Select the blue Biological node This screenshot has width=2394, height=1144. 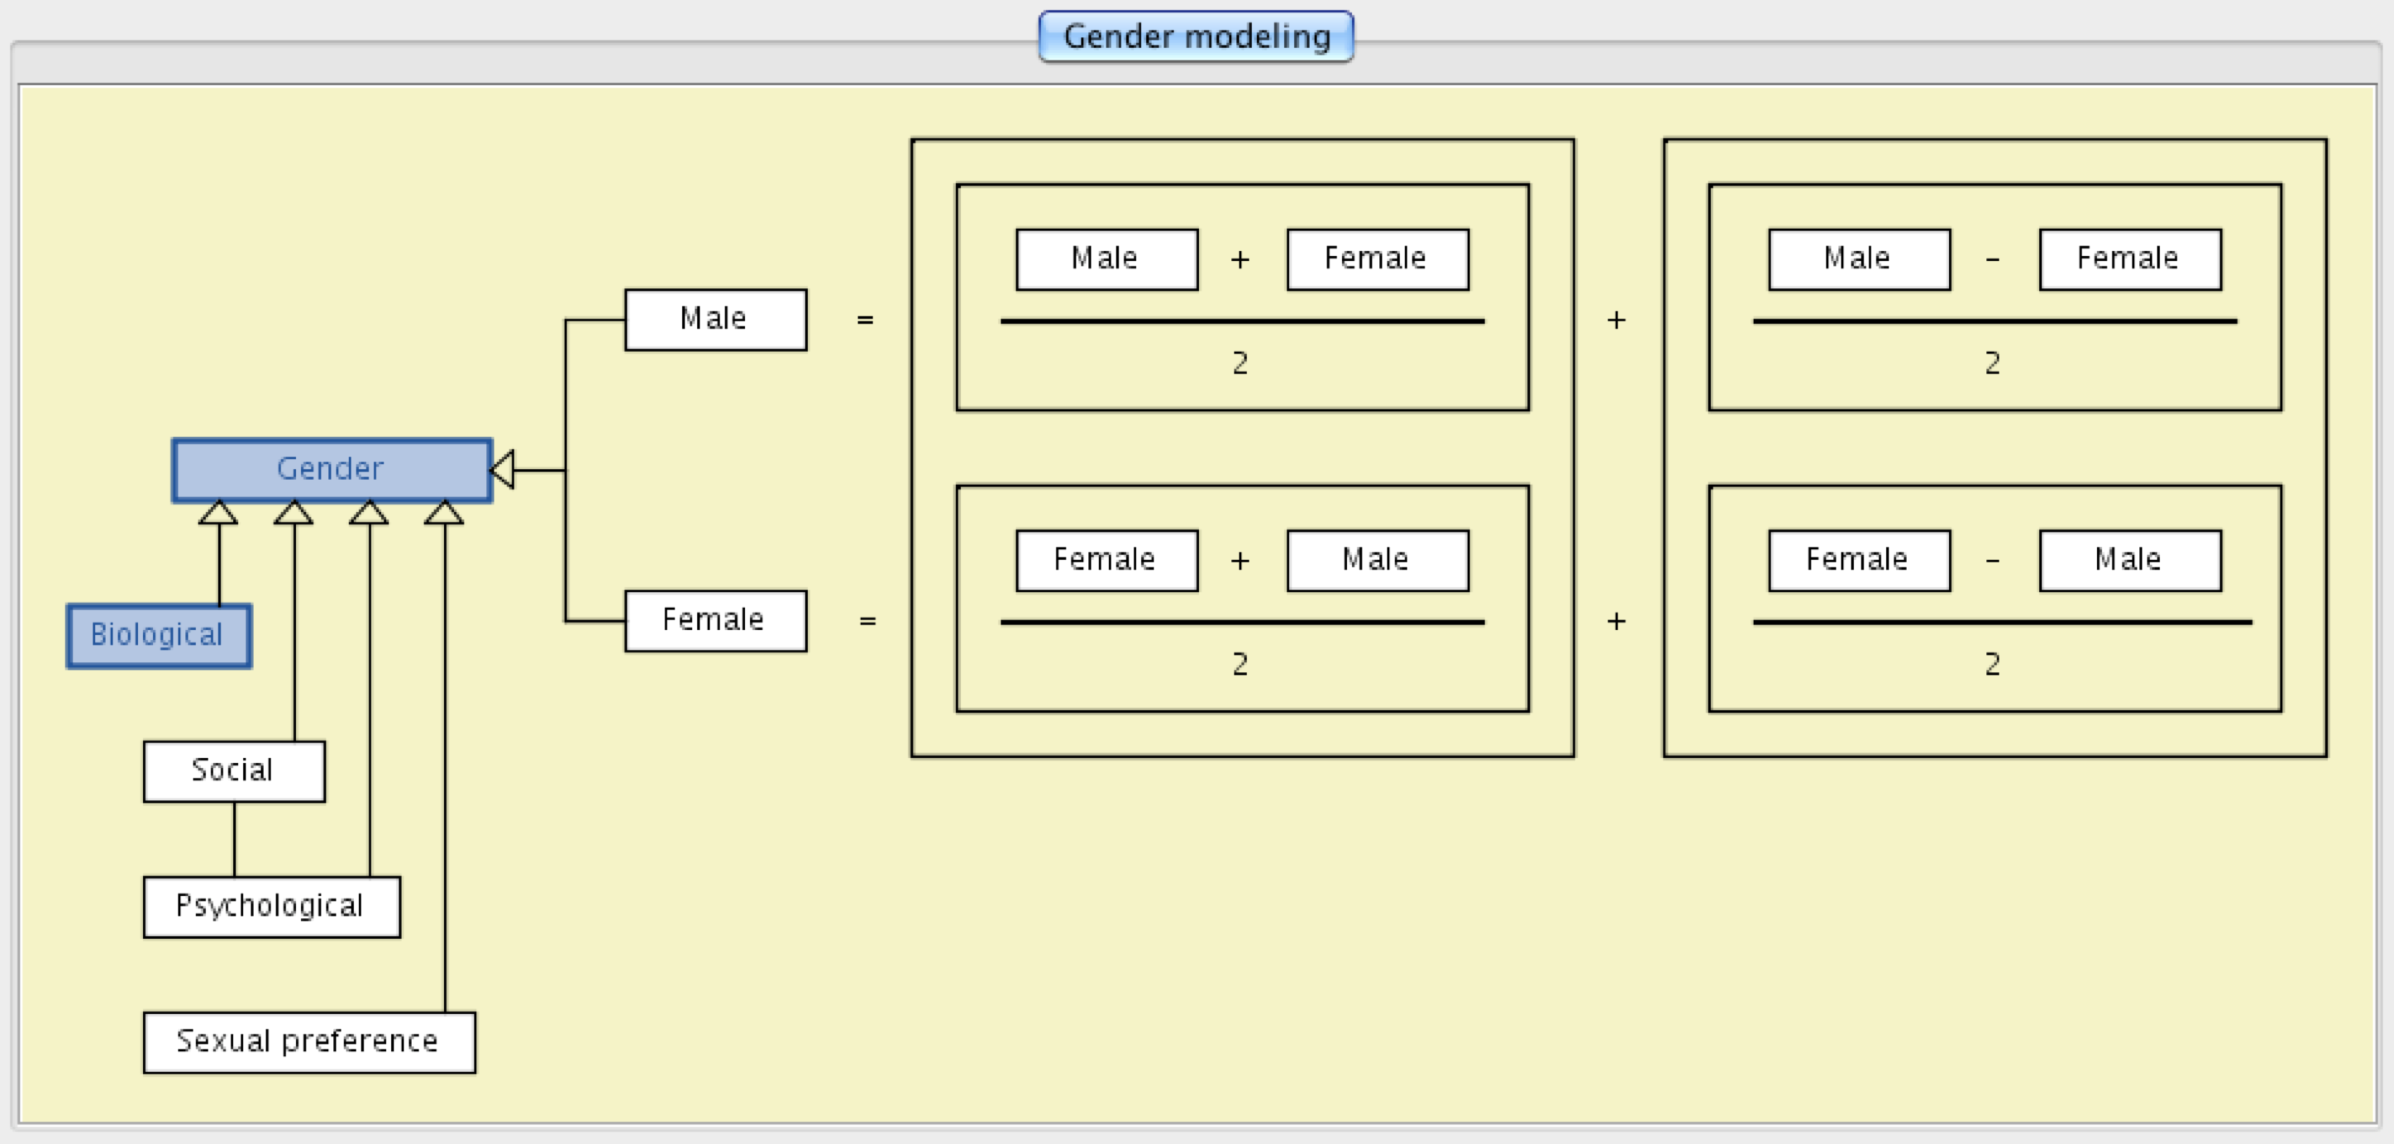coord(158,635)
